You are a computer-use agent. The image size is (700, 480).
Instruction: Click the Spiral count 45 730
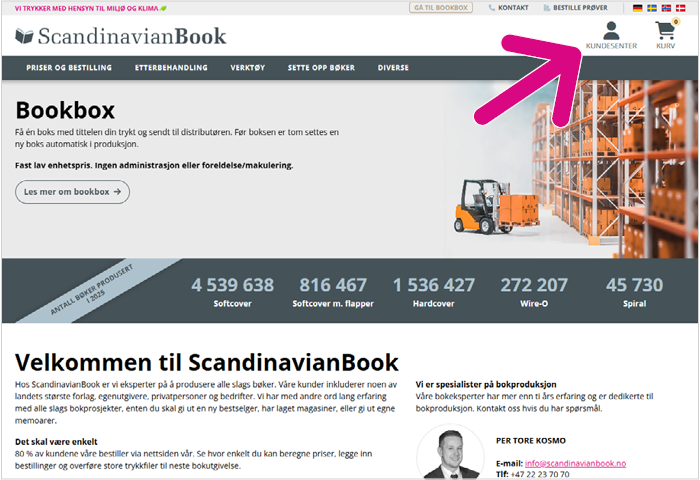click(634, 285)
